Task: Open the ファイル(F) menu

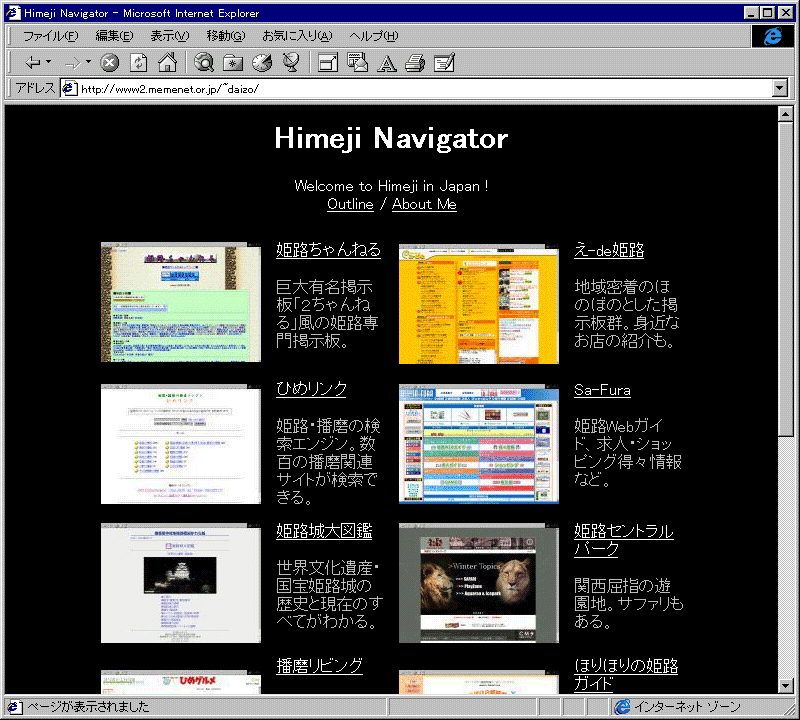Action: tap(51, 36)
